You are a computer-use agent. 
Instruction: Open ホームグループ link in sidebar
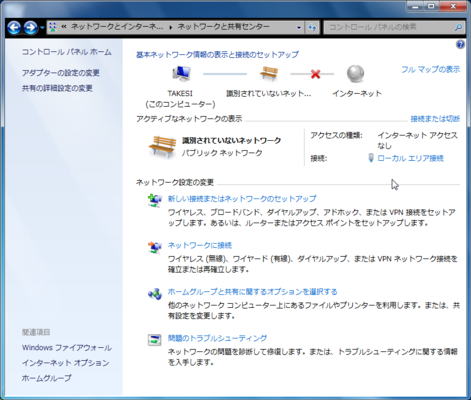[x=46, y=378]
